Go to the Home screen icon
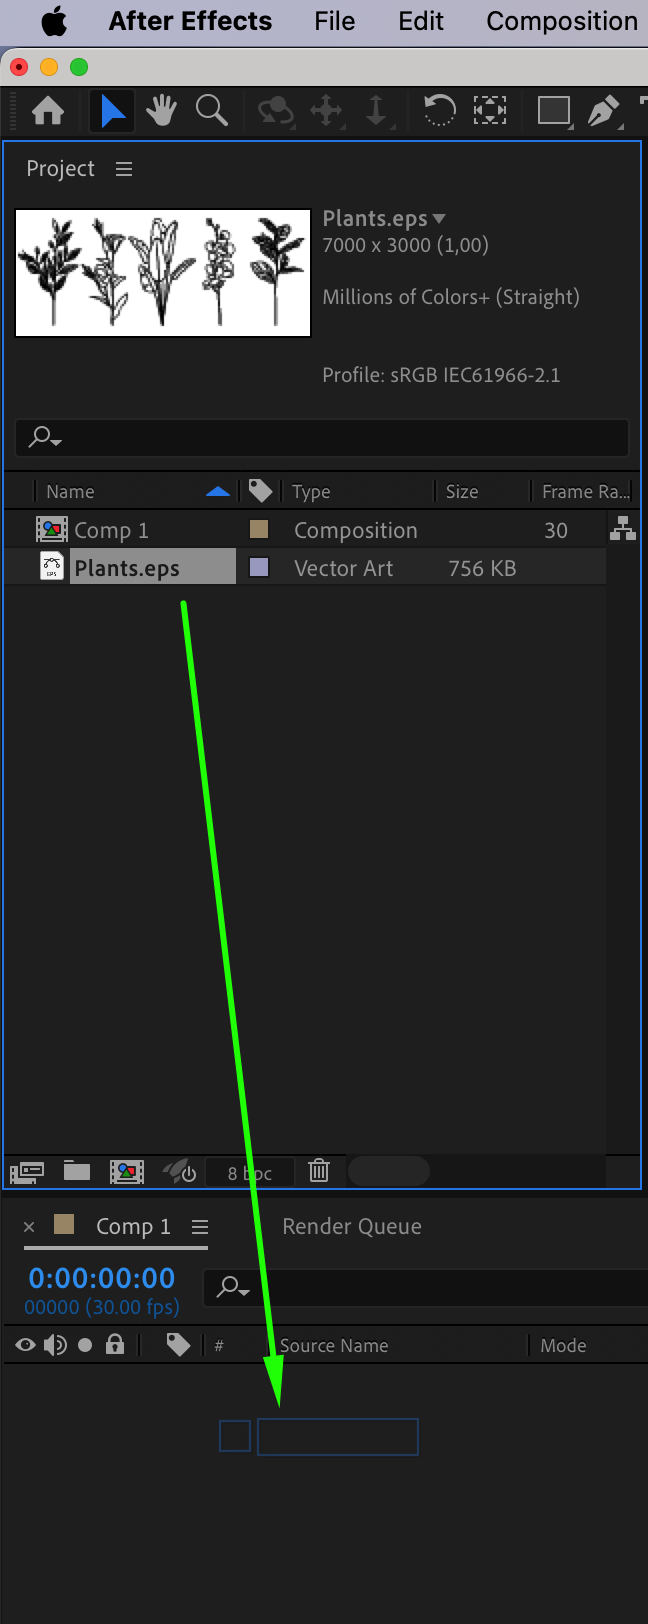 [x=48, y=110]
